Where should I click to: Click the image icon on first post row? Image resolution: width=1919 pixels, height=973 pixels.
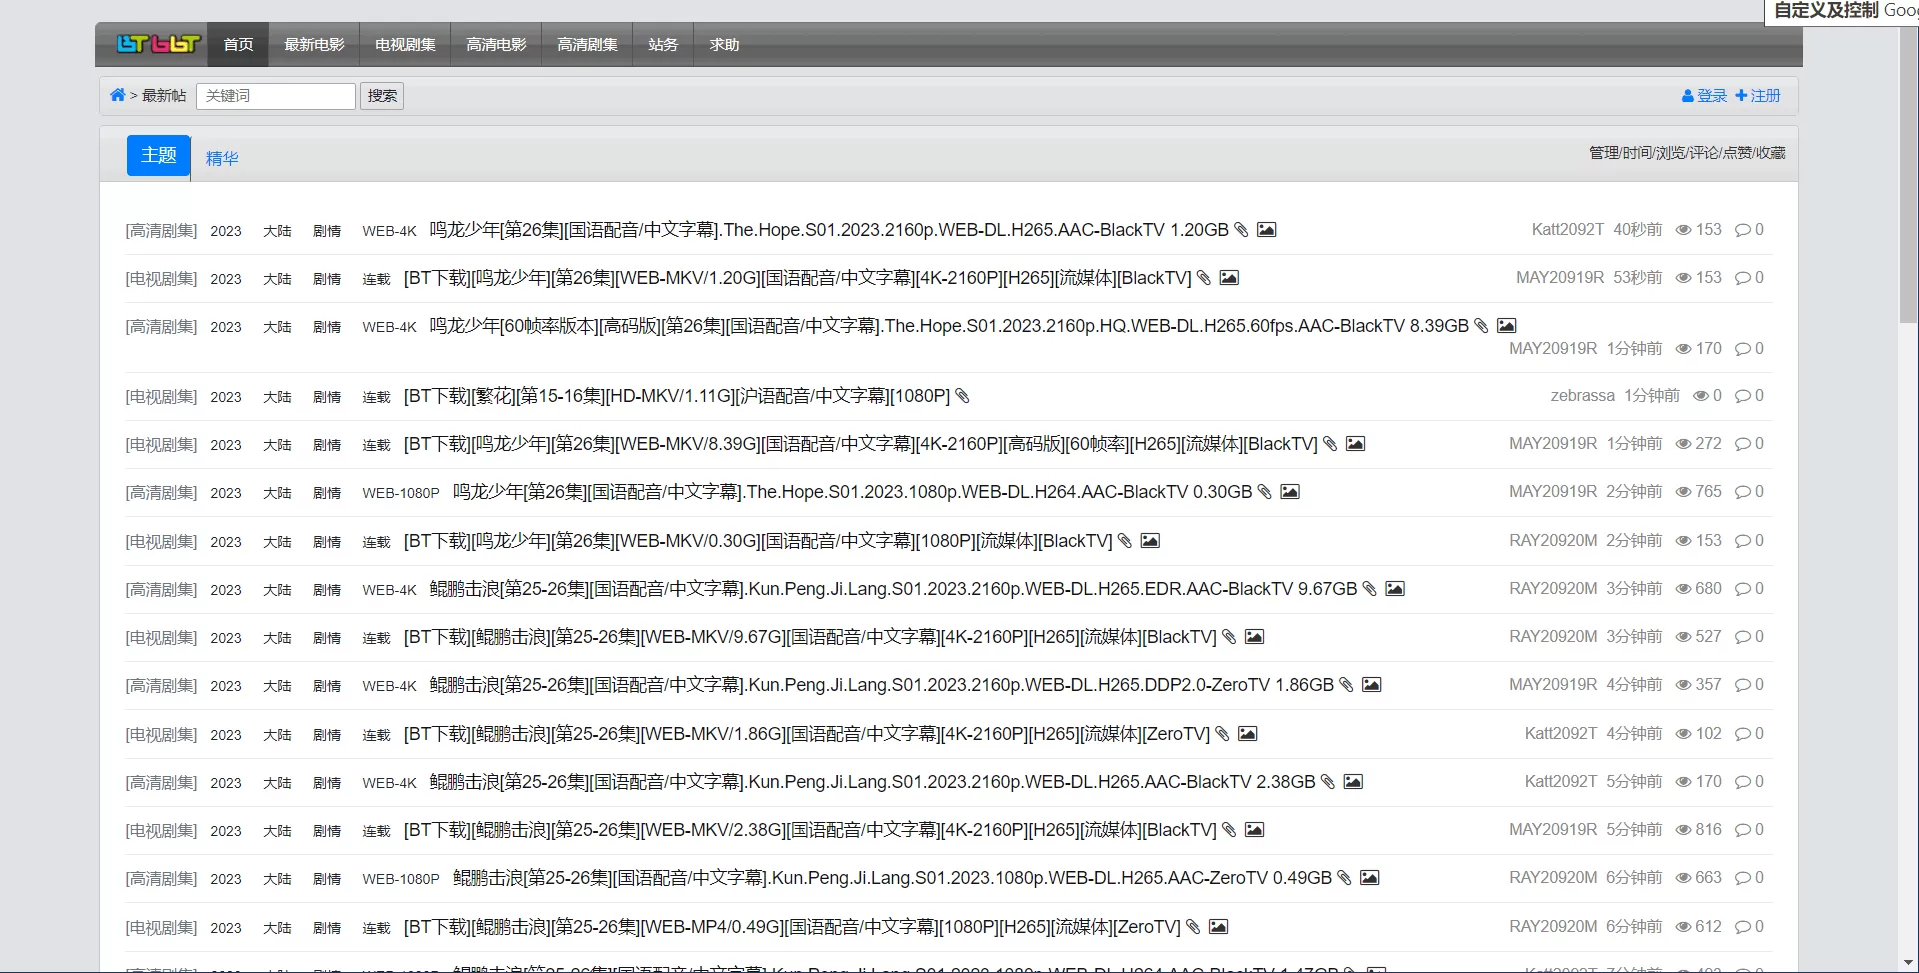1266,230
